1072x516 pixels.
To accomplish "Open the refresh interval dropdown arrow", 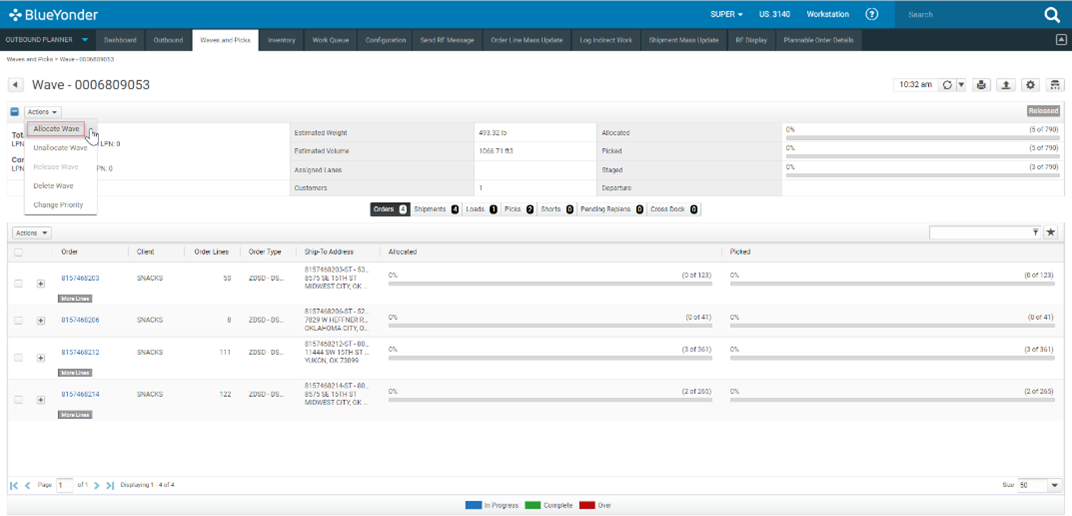I will point(961,85).
